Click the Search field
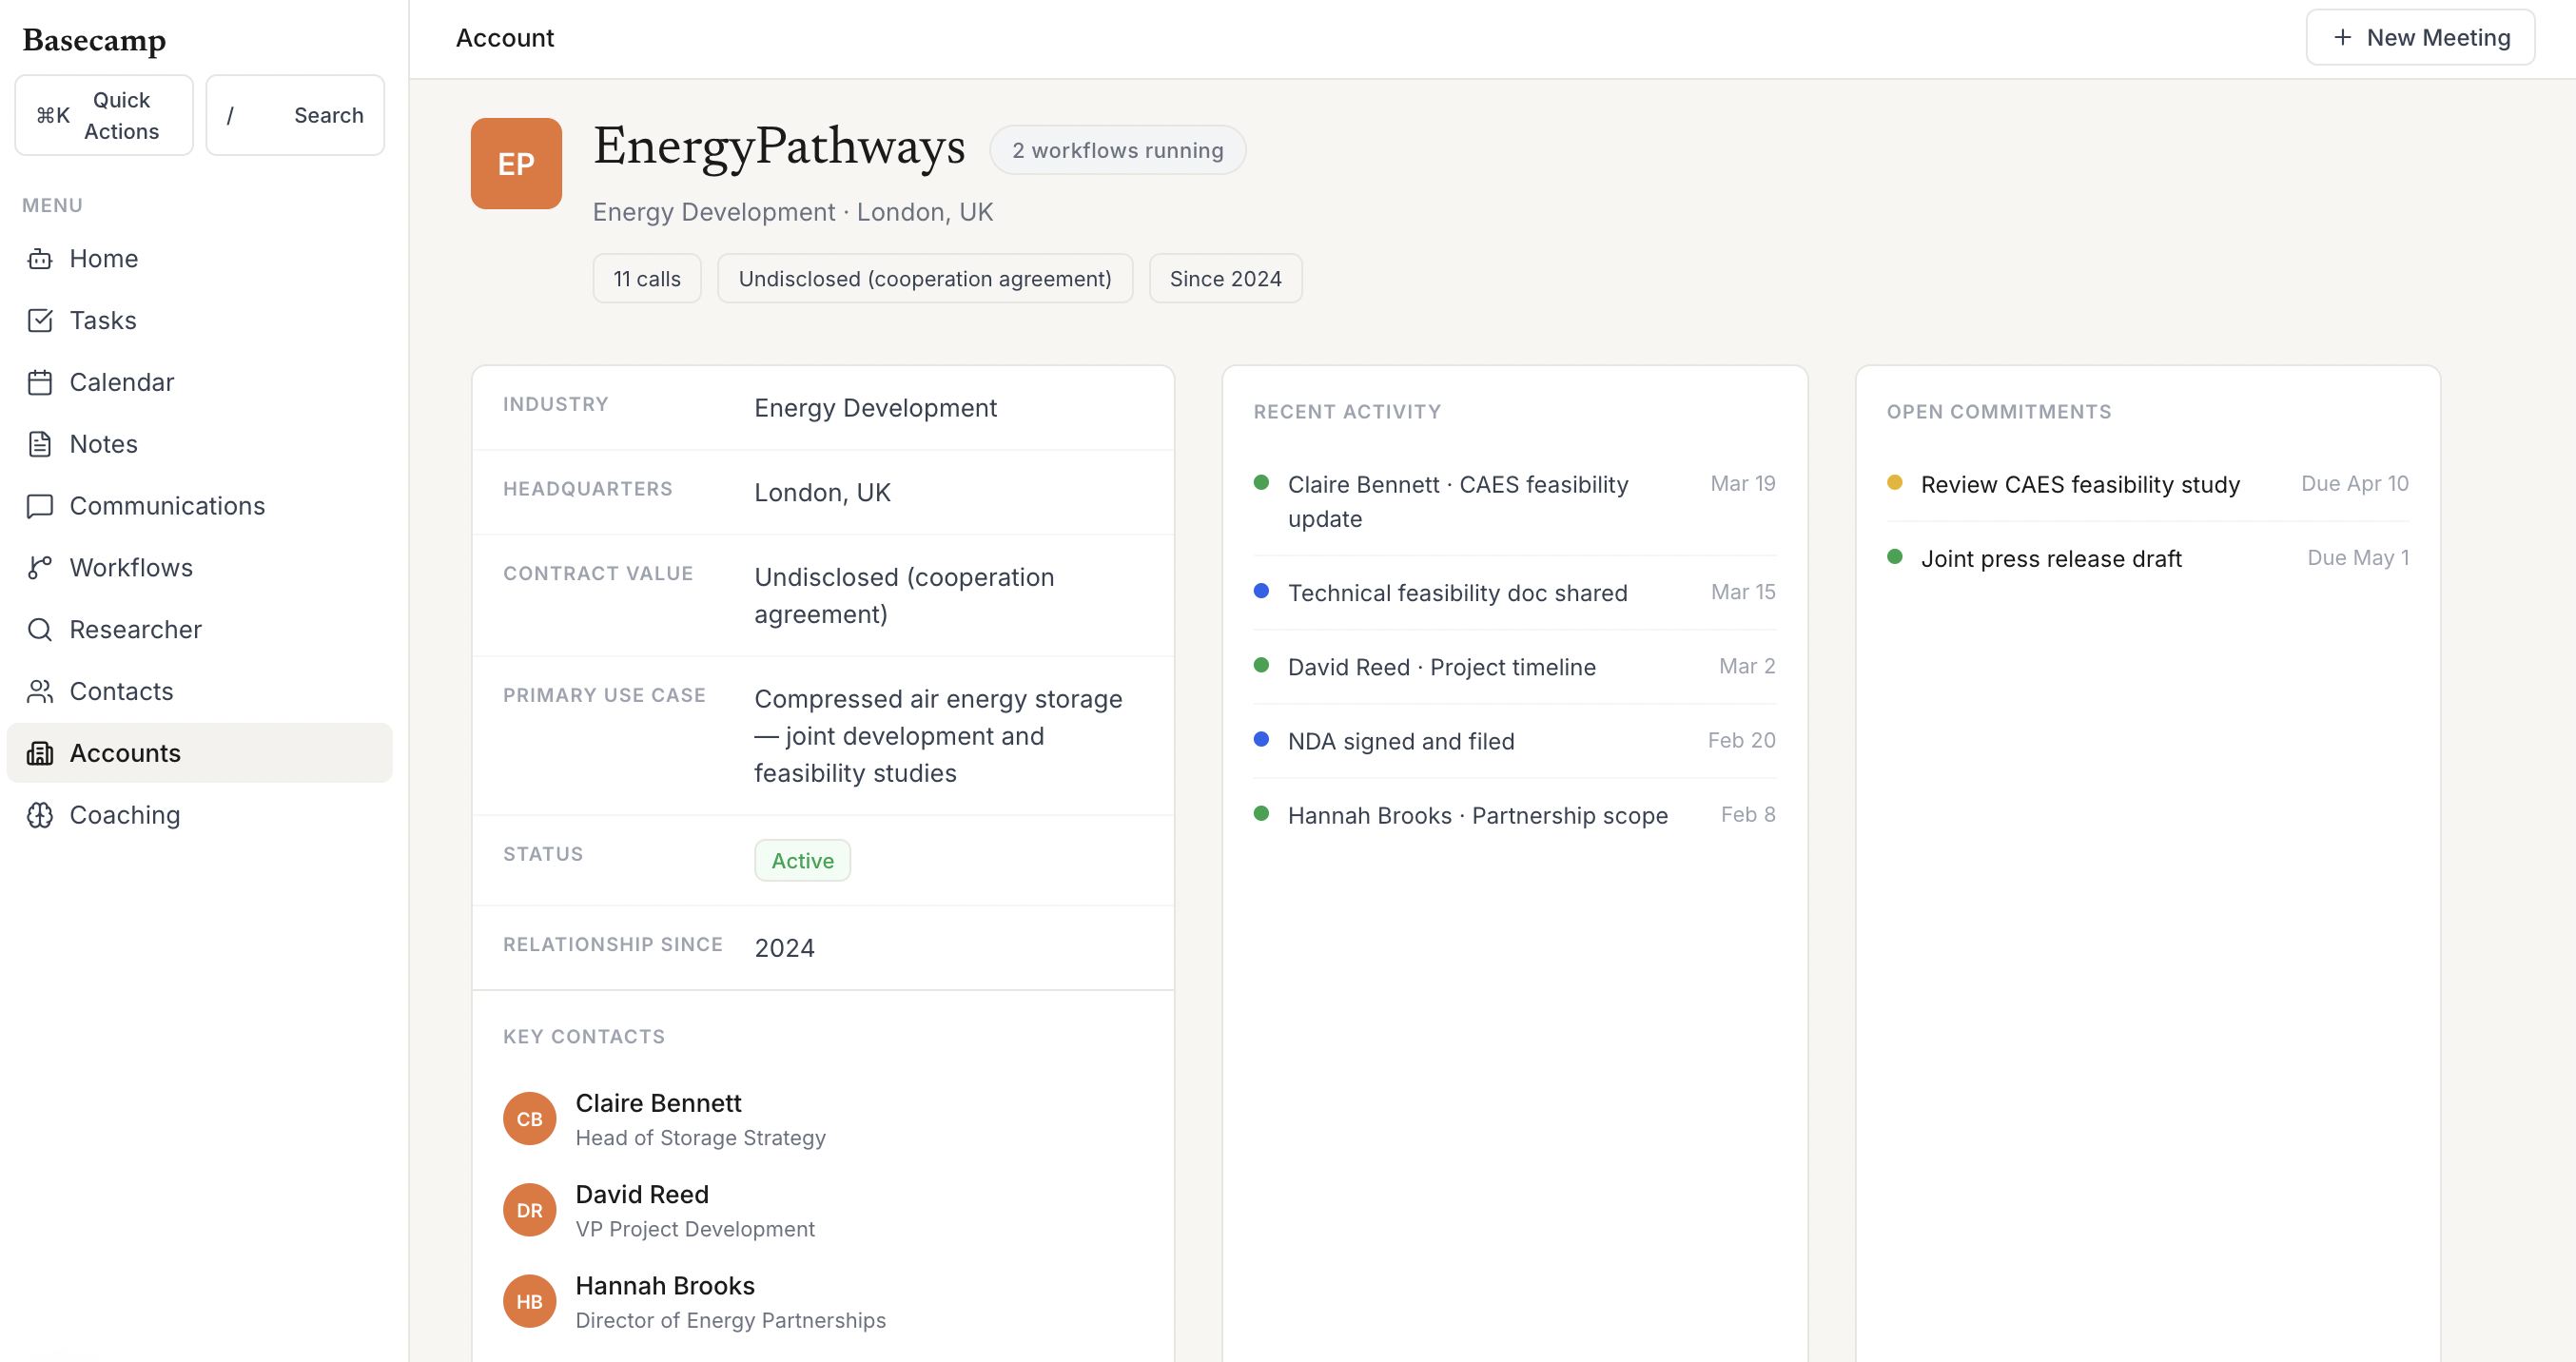 [x=295, y=115]
